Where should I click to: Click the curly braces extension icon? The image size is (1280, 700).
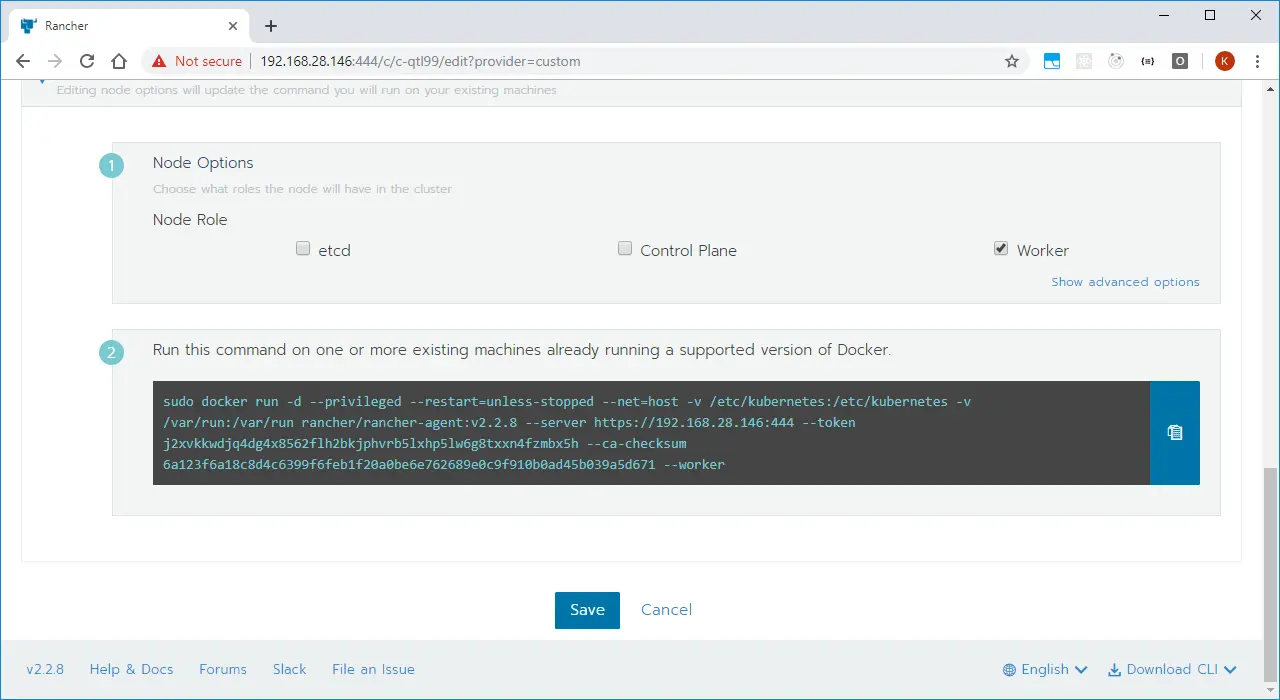pyautogui.click(x=1148, y=61)
